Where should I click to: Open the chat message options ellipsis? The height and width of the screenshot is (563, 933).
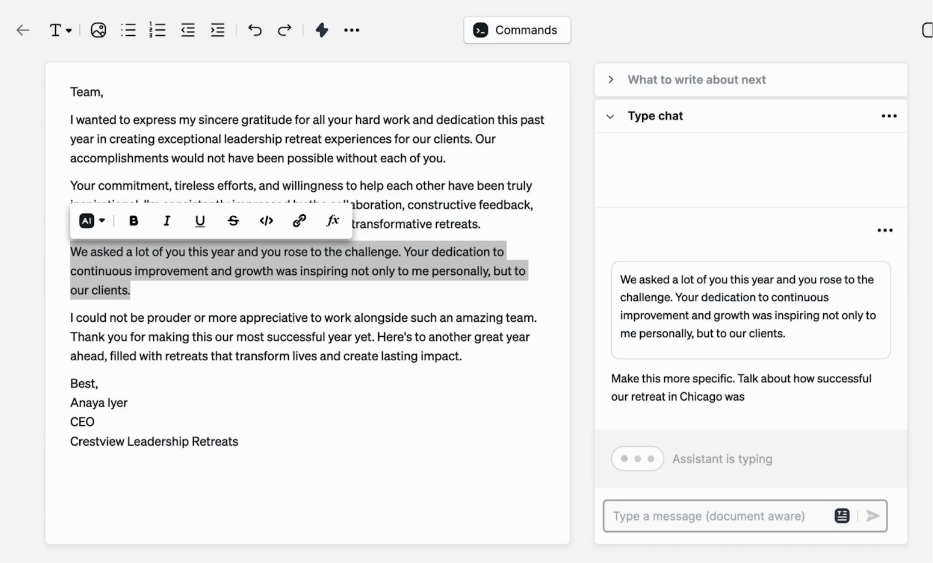[885, 230]
